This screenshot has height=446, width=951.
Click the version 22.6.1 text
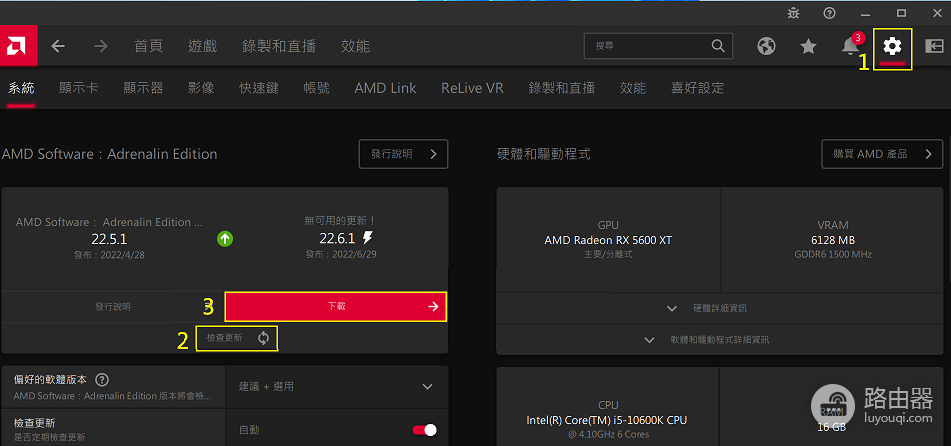click(337, 238)
